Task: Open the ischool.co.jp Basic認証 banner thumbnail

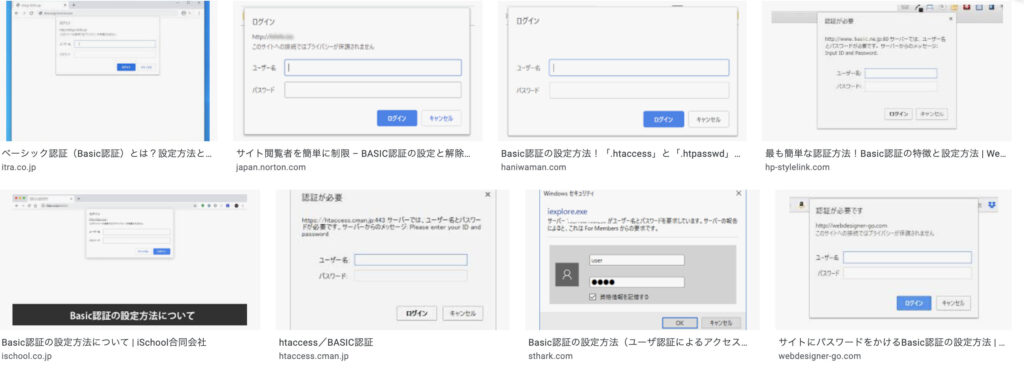Action: click(x=130, y=259)
